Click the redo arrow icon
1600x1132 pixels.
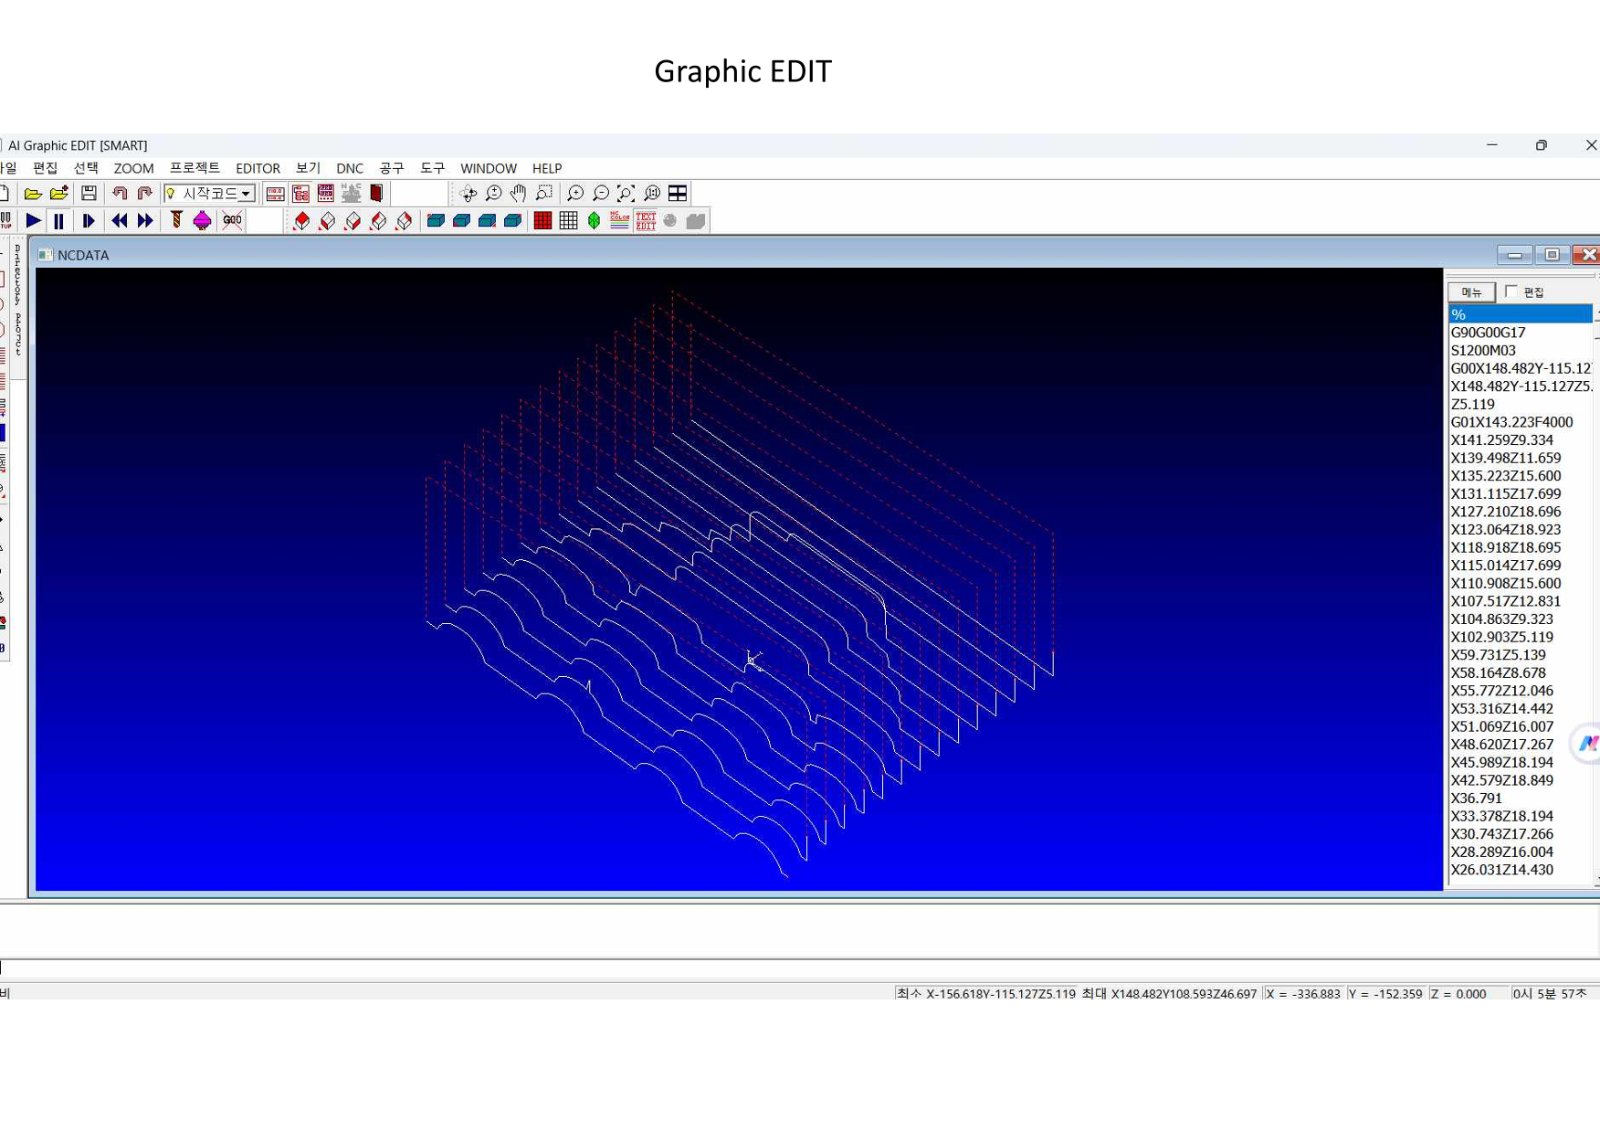coord(145,193)
